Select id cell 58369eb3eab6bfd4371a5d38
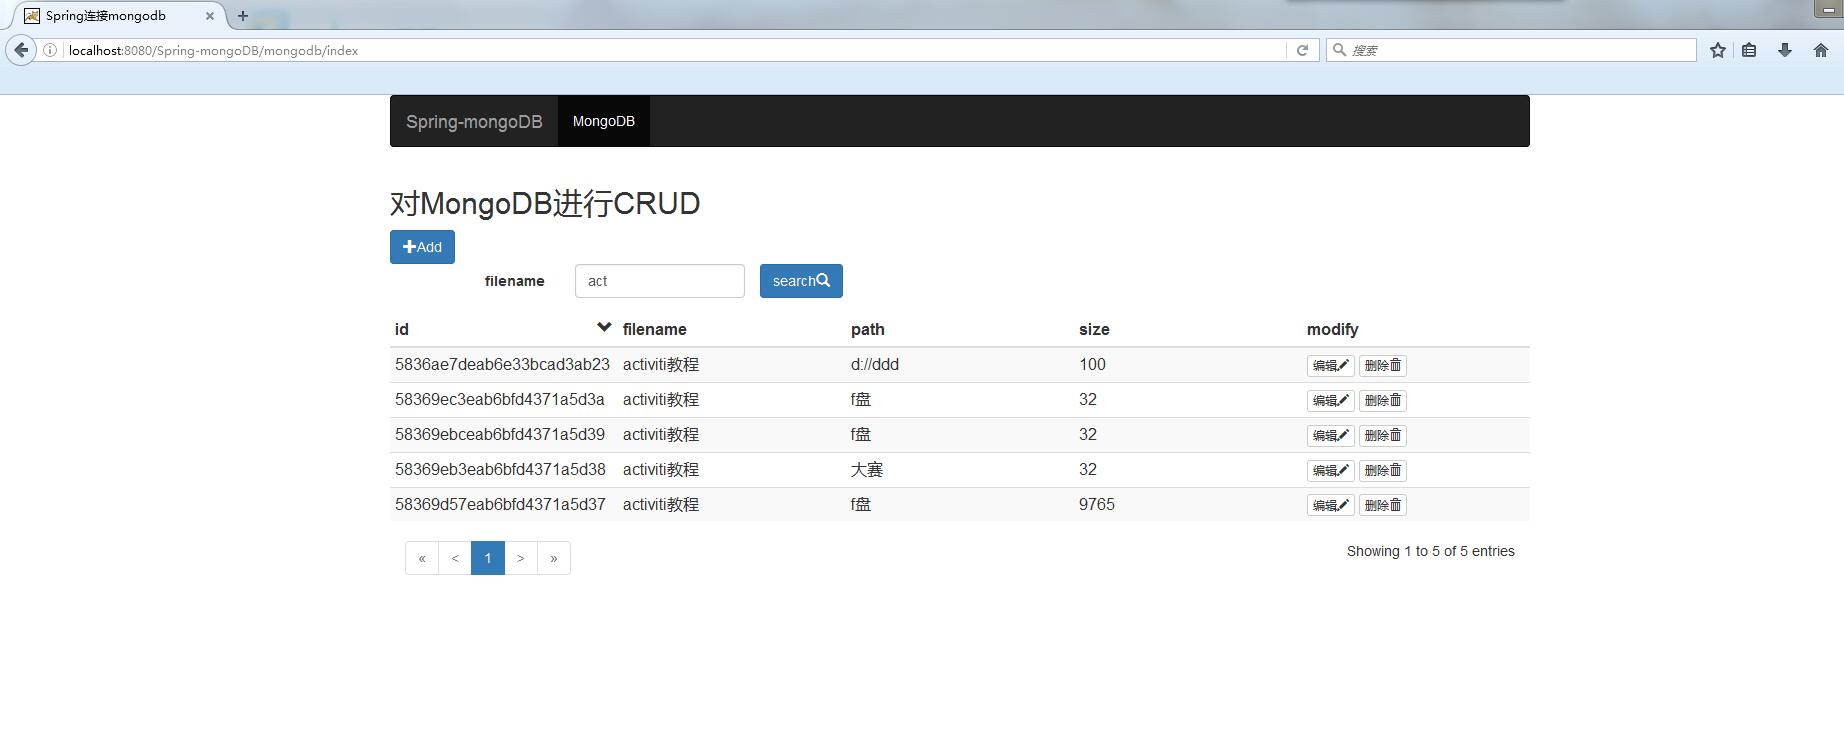Screen dimensions: 1844x733 click(500, 470)
